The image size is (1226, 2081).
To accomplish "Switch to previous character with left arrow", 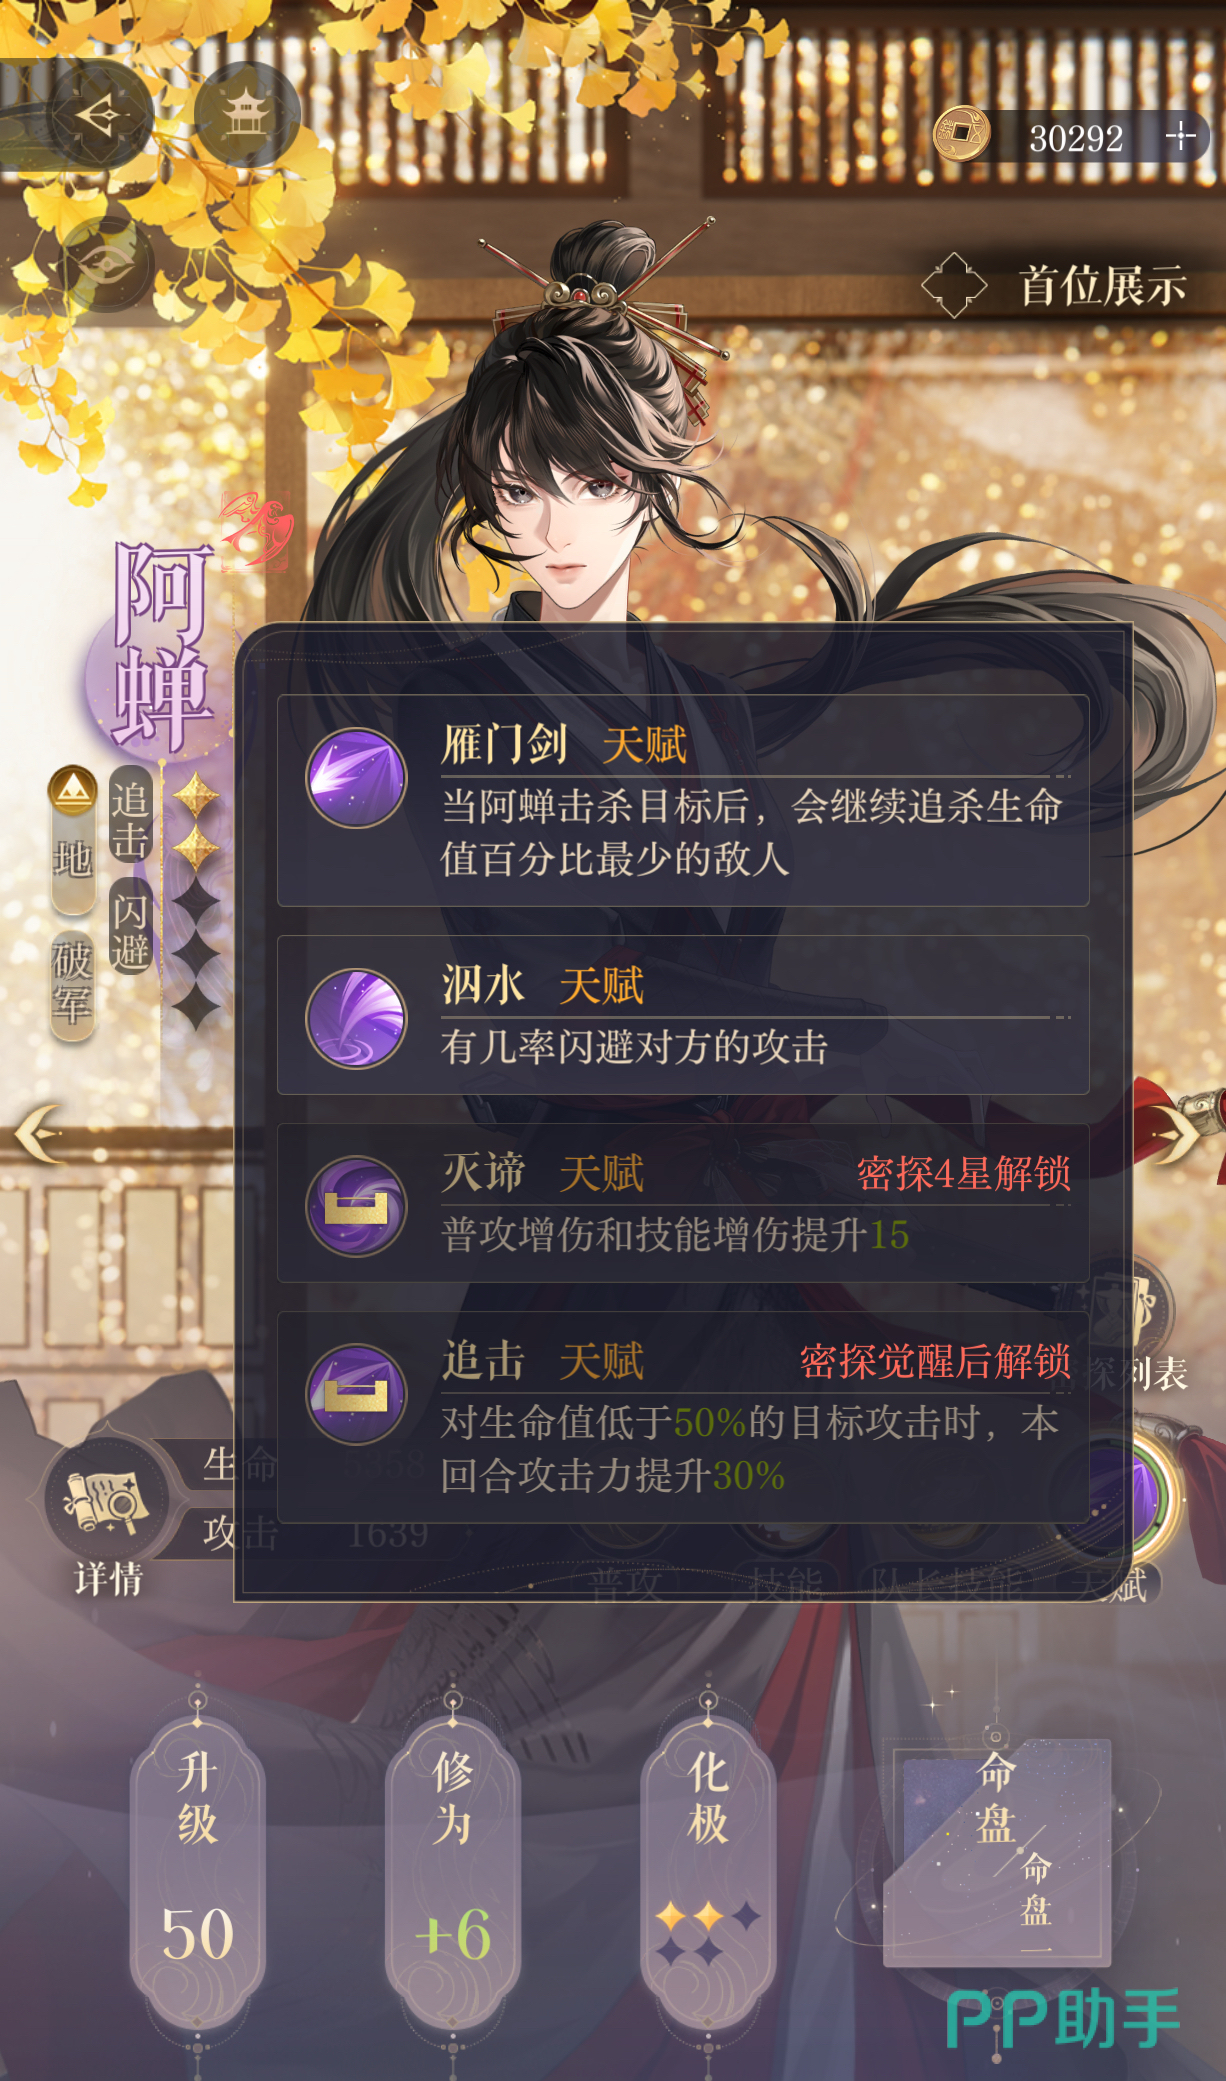I will click(40, 1134).
